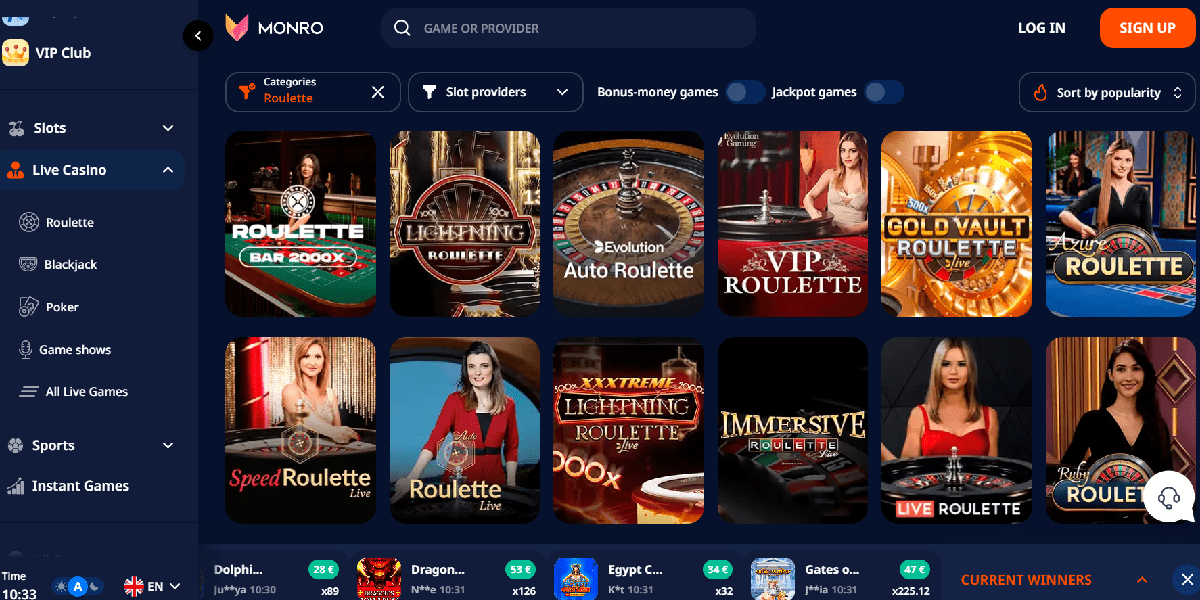Switch to the dark moon theme
This screenshot has height=600, width=1200.
click(94, 587)
